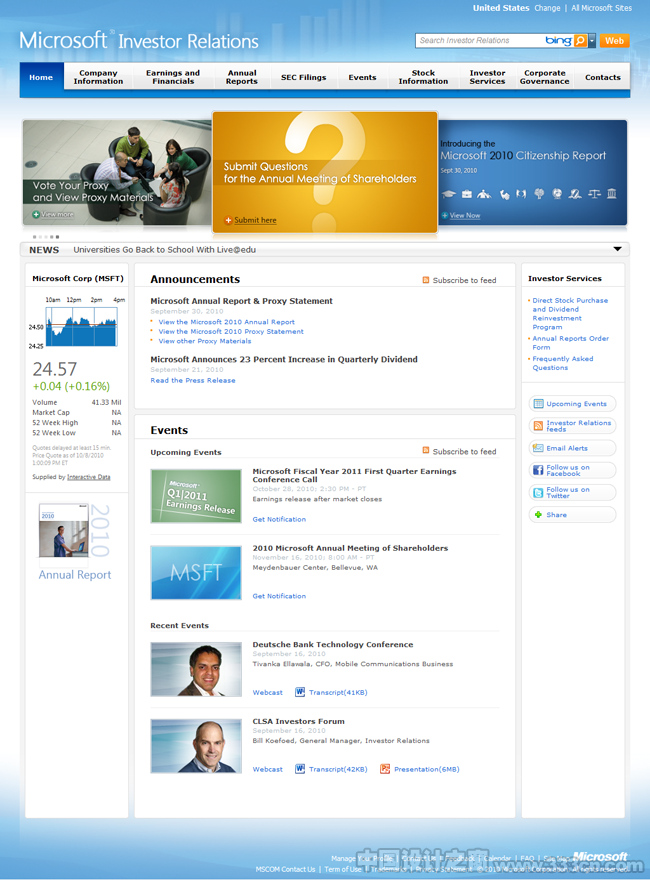This screenshot has height=880, width=650.
Task: Click Read the Press Release link
Action: click(x=193, y=381)
